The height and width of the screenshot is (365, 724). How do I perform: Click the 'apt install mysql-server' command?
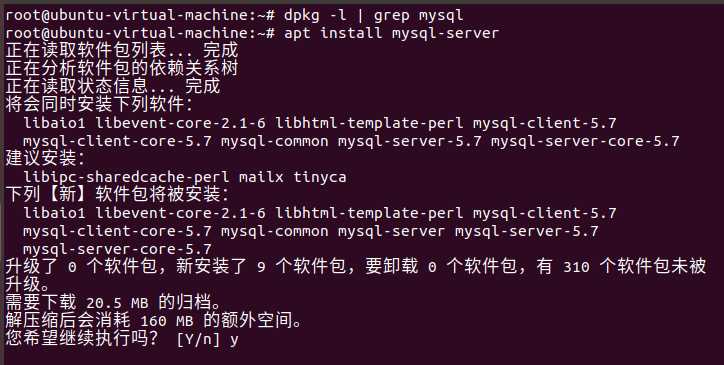click(x=392, y=33)
